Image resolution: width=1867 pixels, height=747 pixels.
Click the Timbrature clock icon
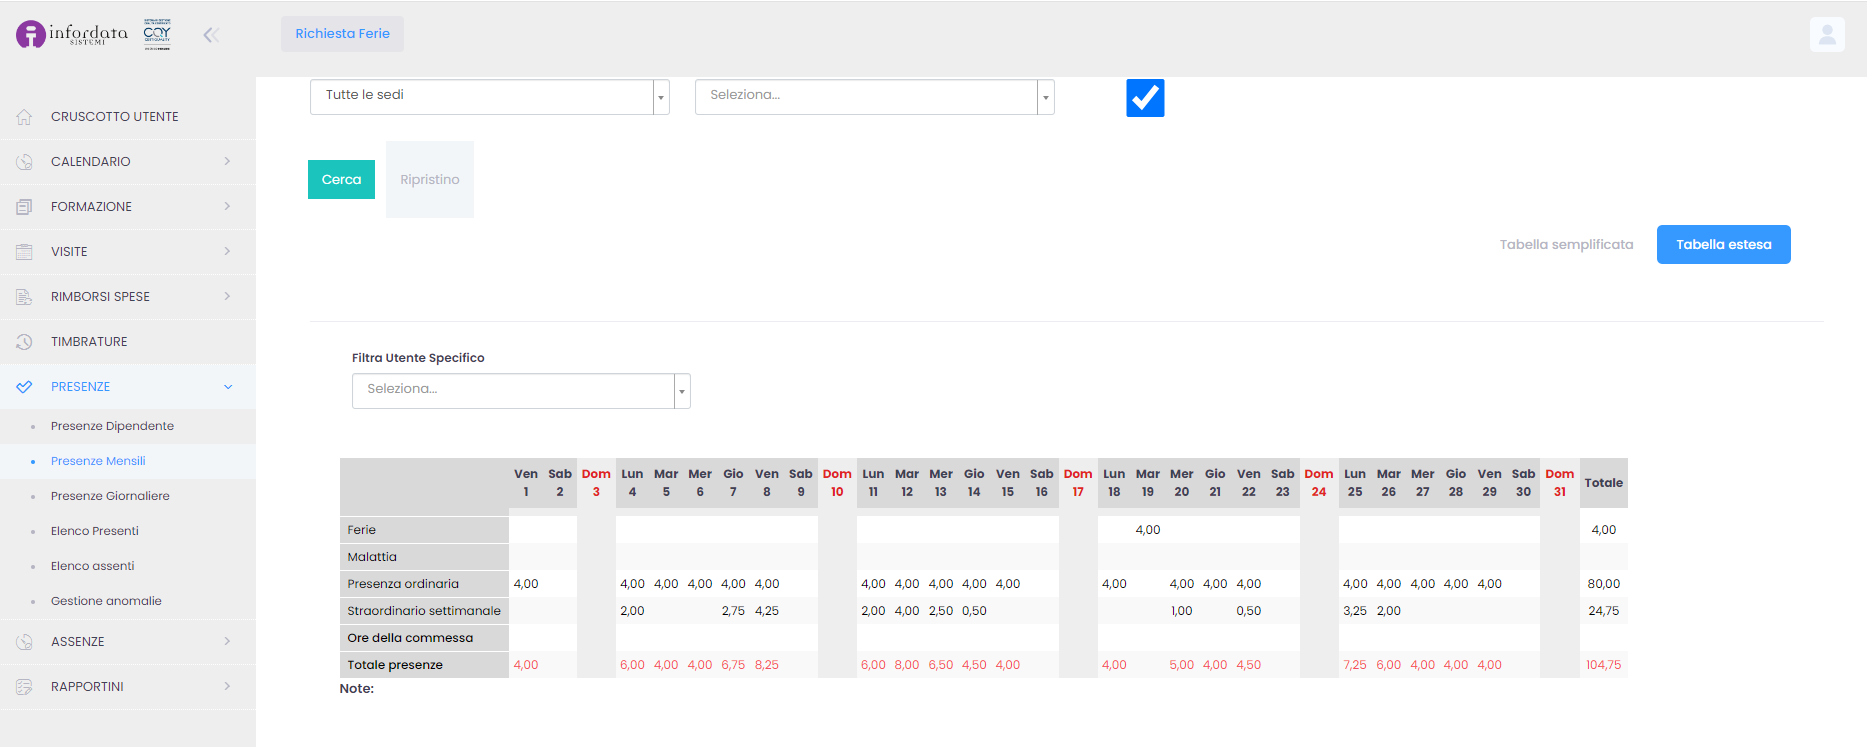[24, 342]
